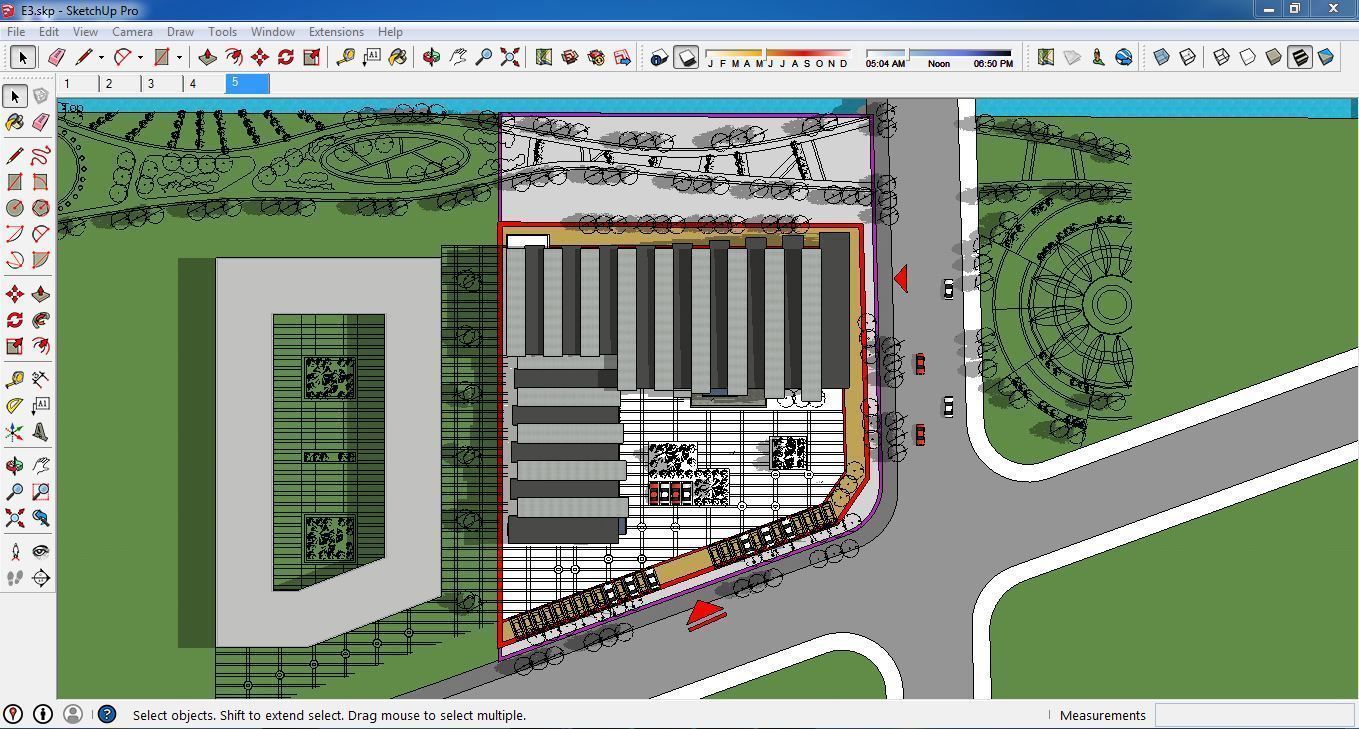Select the Section Plane tool in left panel
The width and height of the screenshot is (1359, 729).
[40, 578]
